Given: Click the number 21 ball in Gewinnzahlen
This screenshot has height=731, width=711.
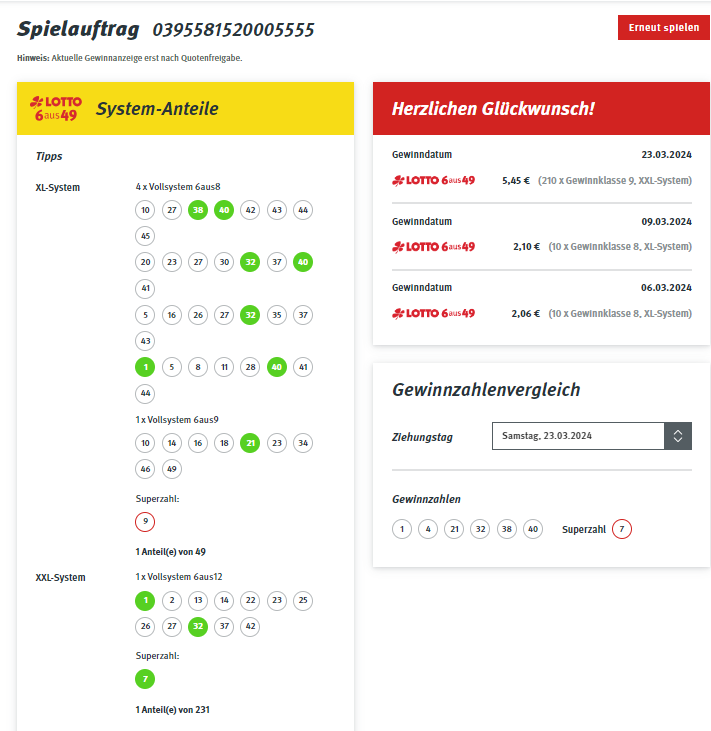Looking at the screenshot, I should click(454, 529).
